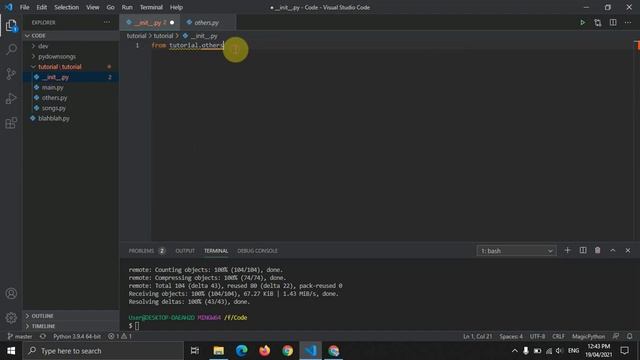Viewport: 640px width, 360px height.
Task: Click the errors and warnings indicator in status bar
Action: [x=120, y=336]
